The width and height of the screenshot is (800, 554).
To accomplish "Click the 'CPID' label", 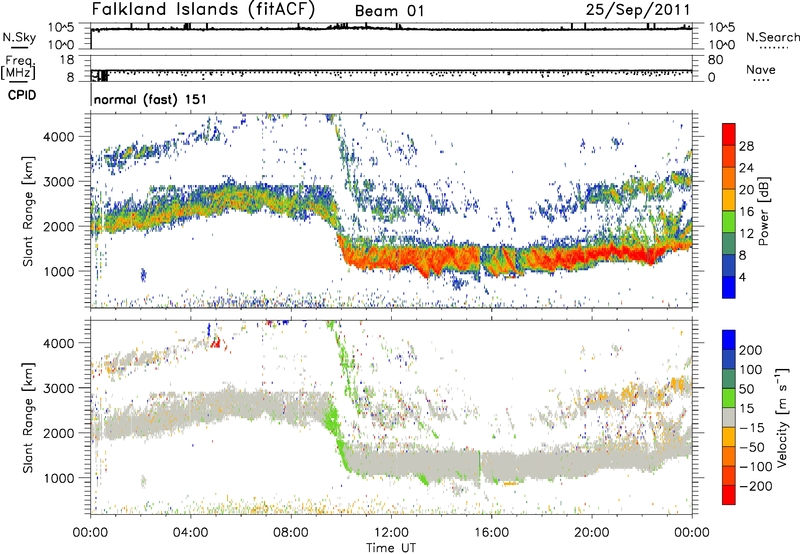I will [x=22, y=95].
